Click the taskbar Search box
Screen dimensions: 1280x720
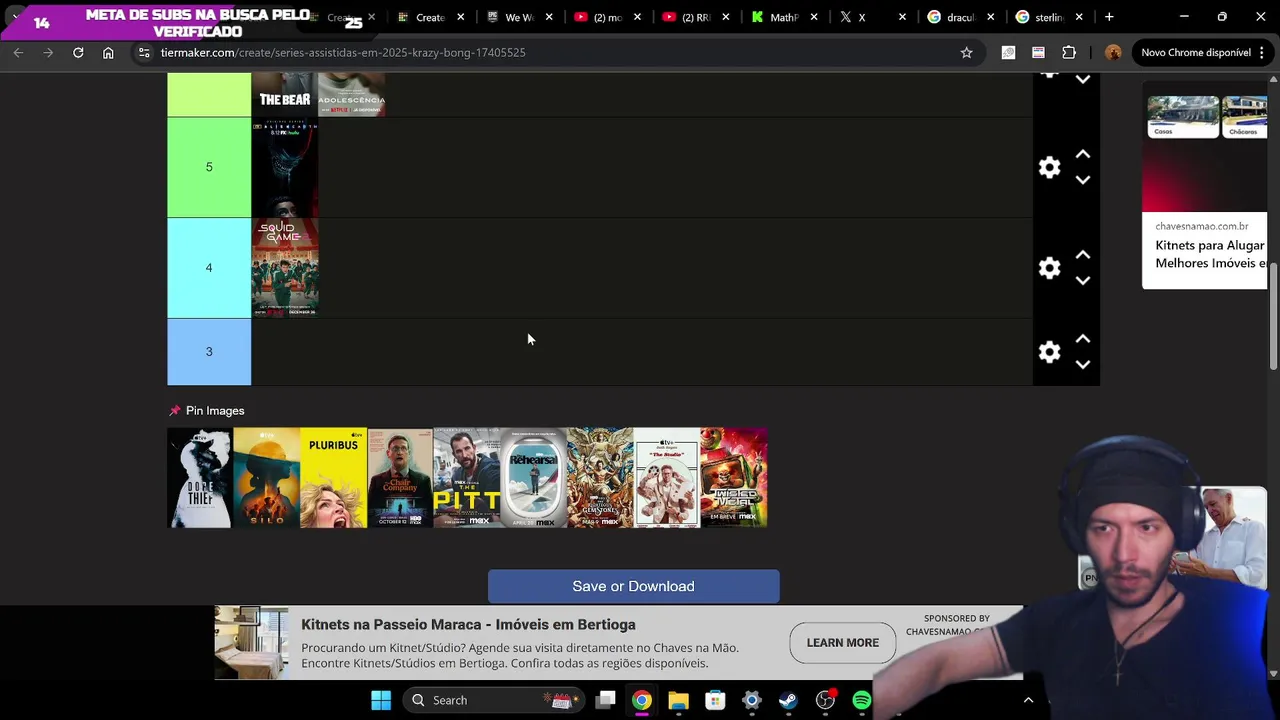494,700
